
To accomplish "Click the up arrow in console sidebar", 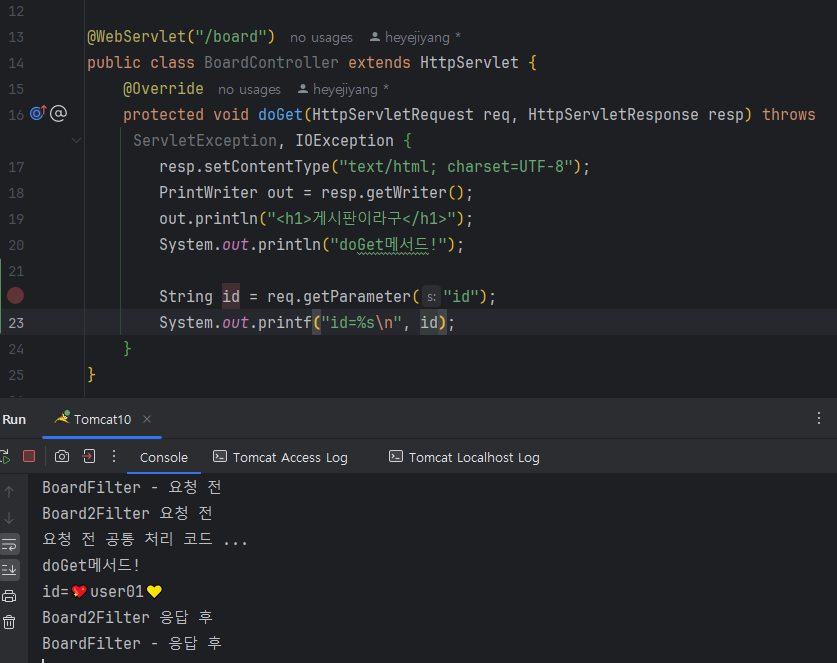I will pyautogui.click(x=9, y=492).
